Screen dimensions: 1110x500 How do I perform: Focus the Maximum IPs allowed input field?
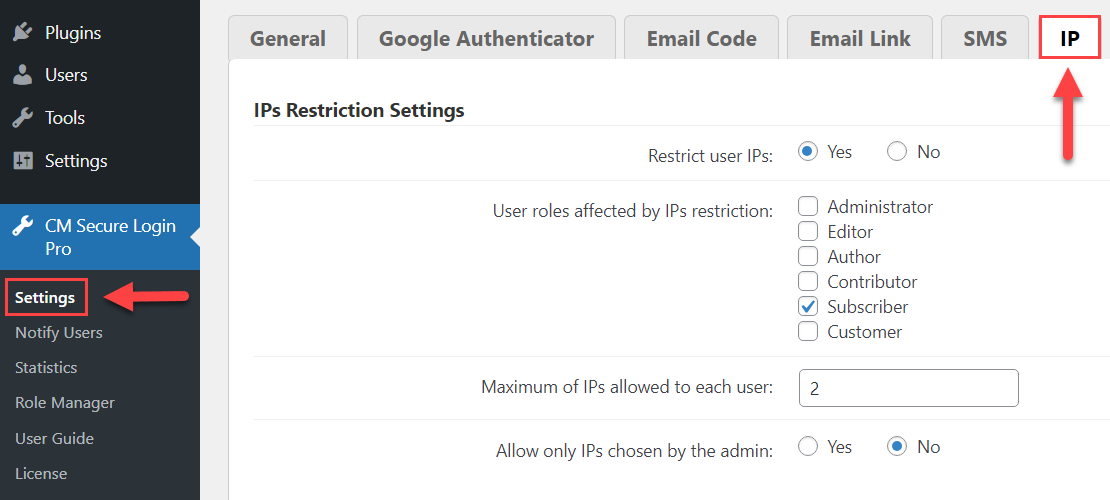click(908, 388)
